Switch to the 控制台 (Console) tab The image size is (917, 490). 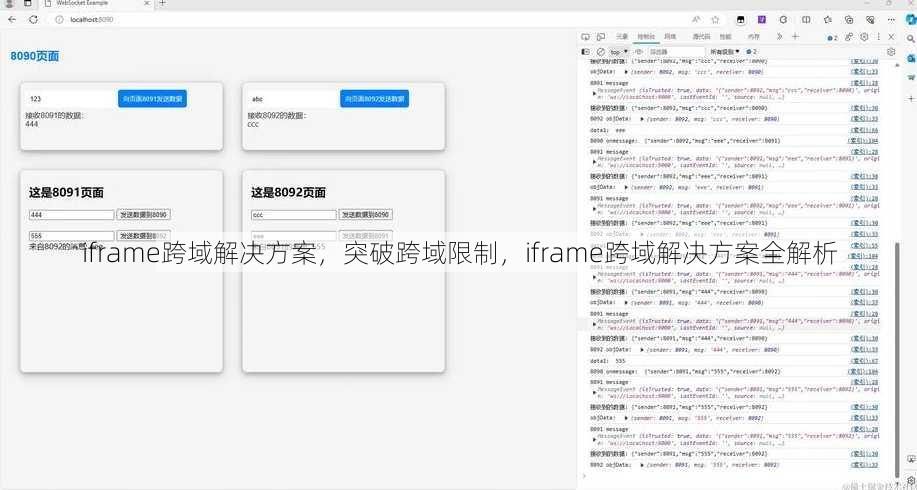(x=646, y=37)
